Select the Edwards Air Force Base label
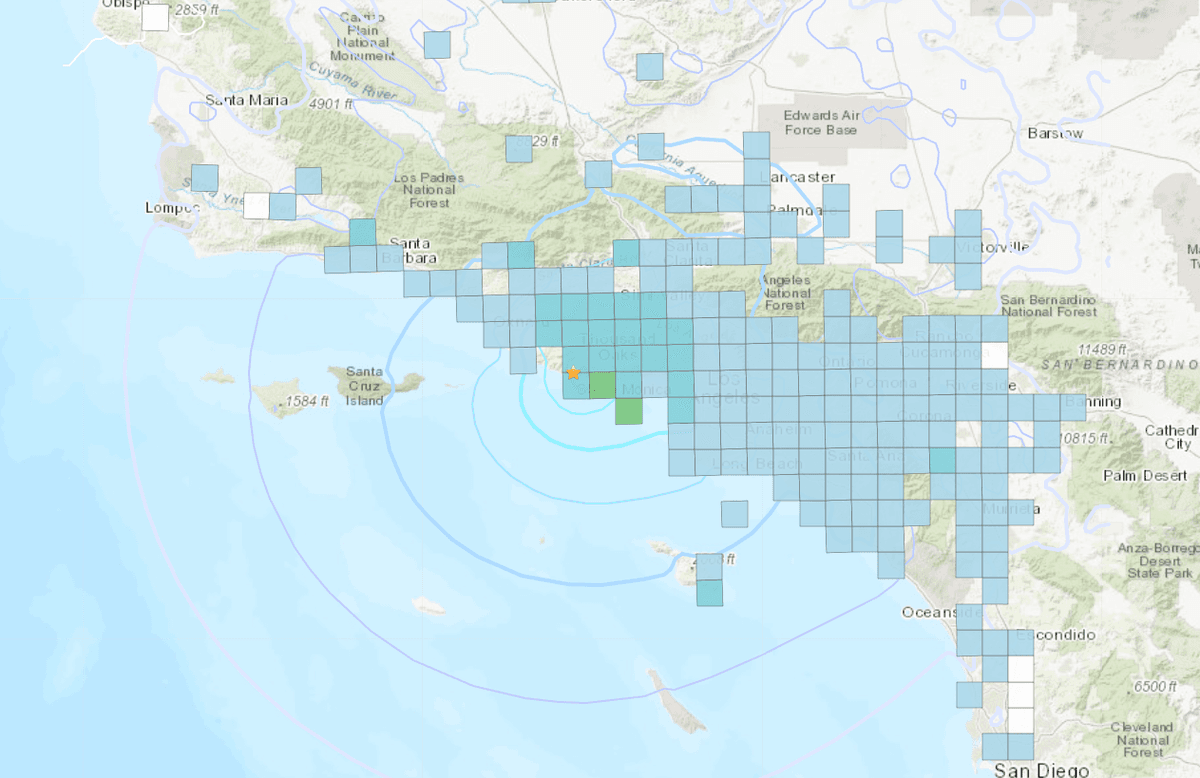Viewport: 1200px width, 778px height. (823, 122)
